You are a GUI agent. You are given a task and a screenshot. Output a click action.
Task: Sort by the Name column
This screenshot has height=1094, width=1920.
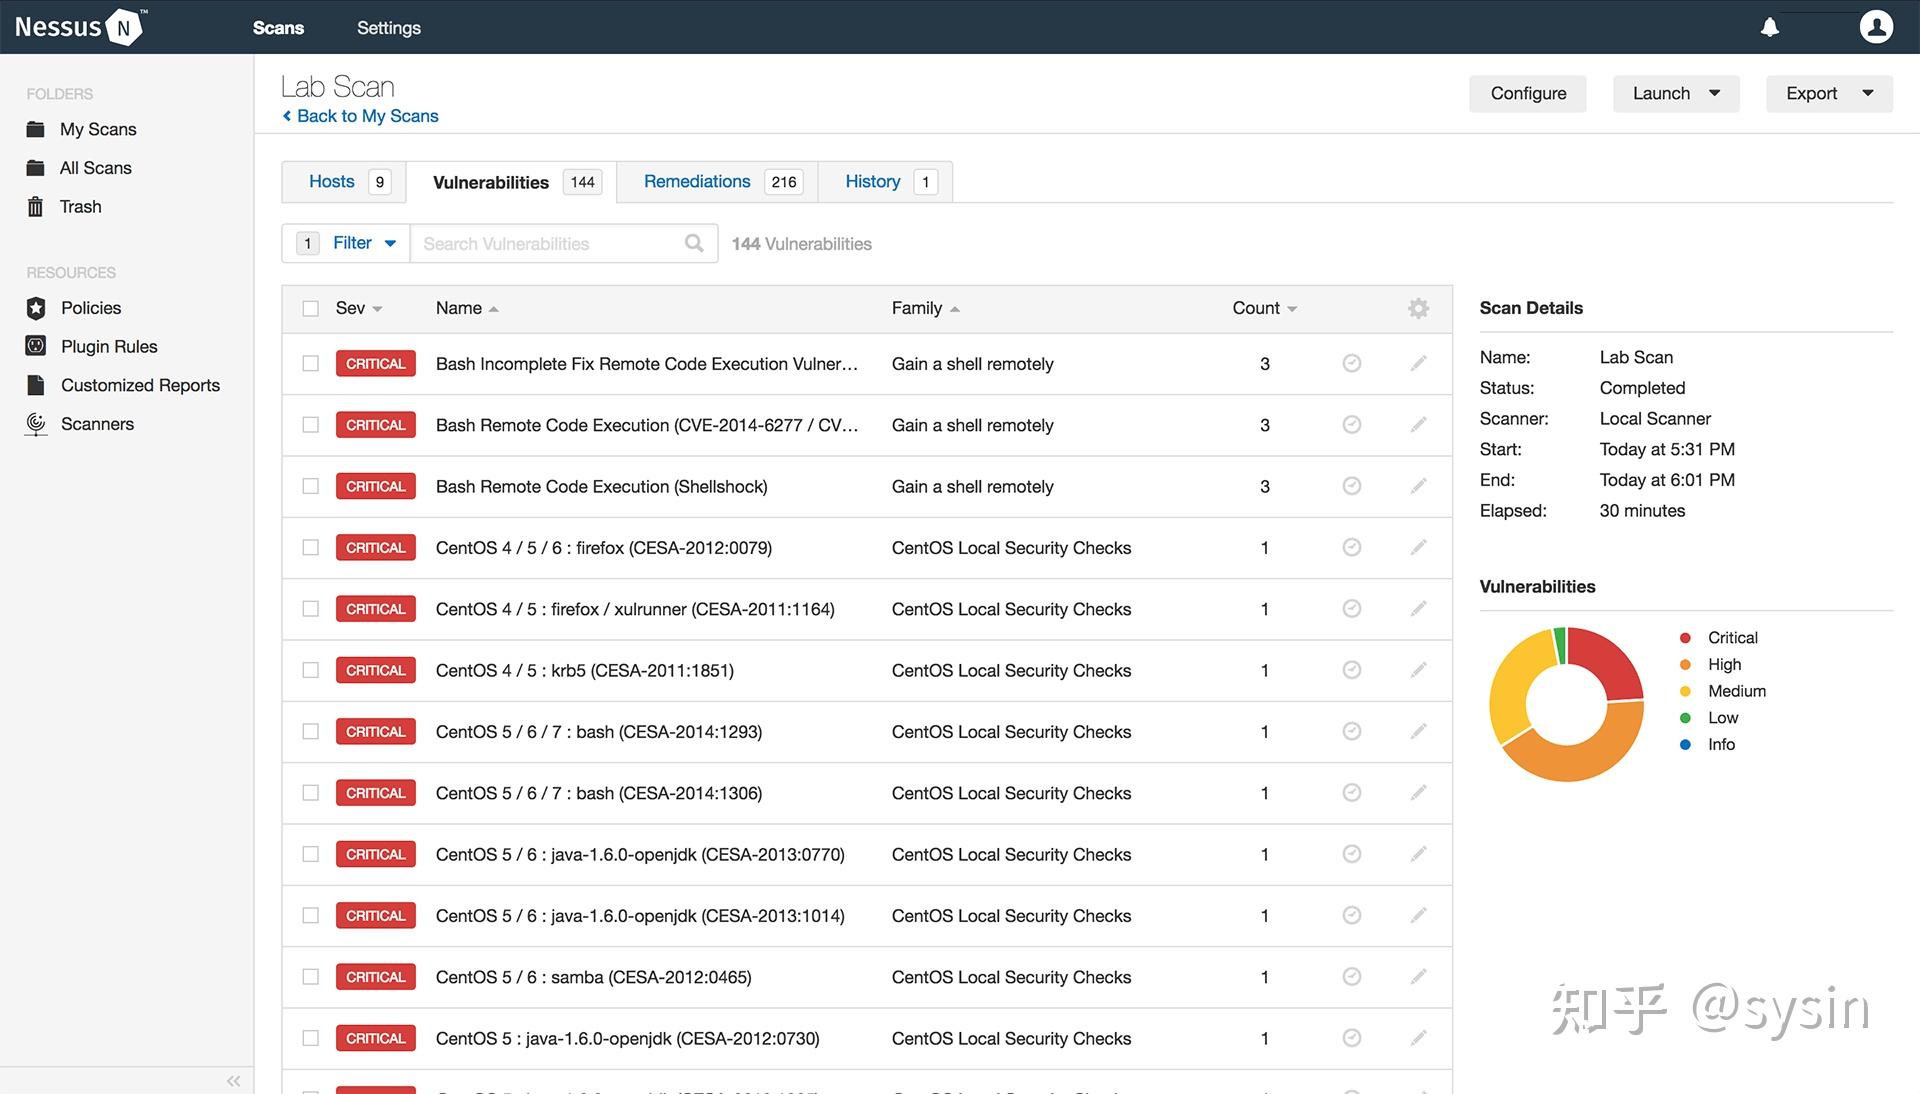coord(467,308)
